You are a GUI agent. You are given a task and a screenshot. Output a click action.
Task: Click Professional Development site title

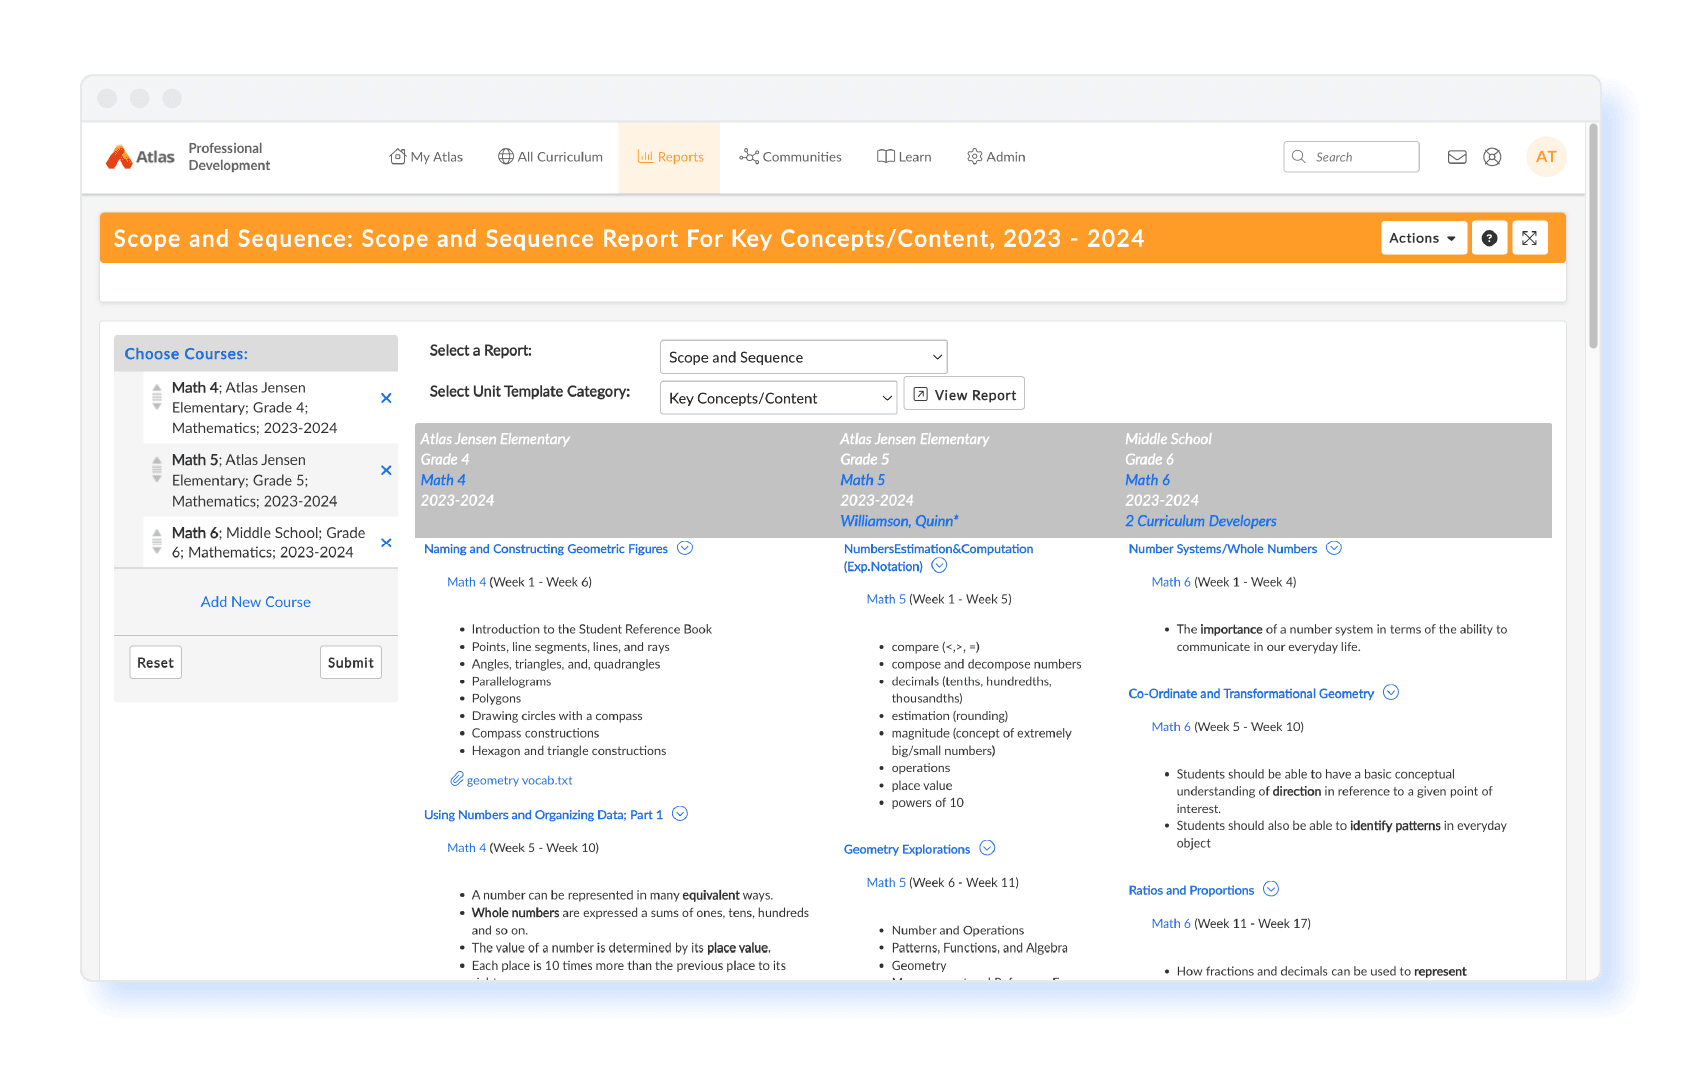coord(229,157)
